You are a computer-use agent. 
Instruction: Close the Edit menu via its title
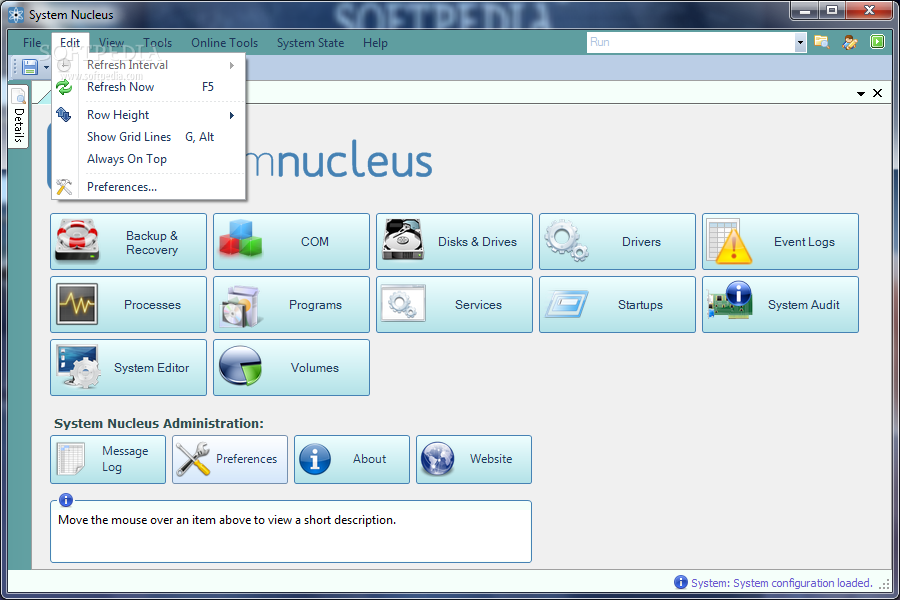point(70,42)
